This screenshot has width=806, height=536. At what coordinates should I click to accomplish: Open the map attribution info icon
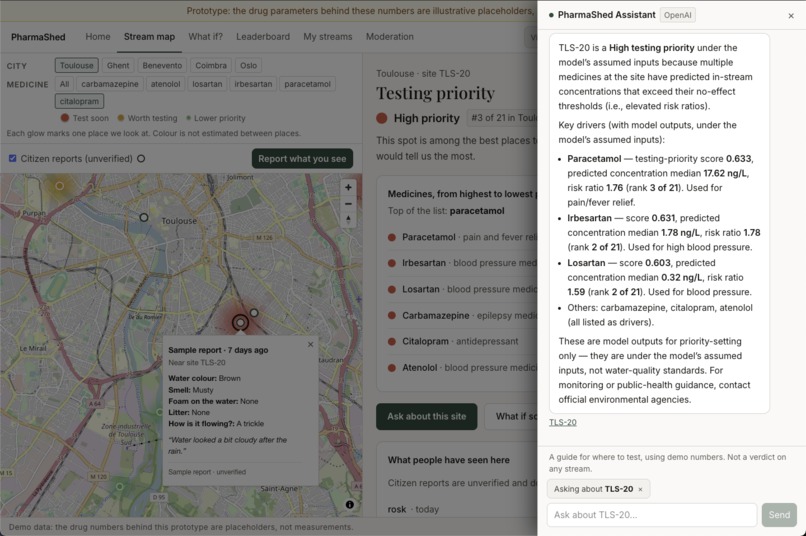point(350,505)
